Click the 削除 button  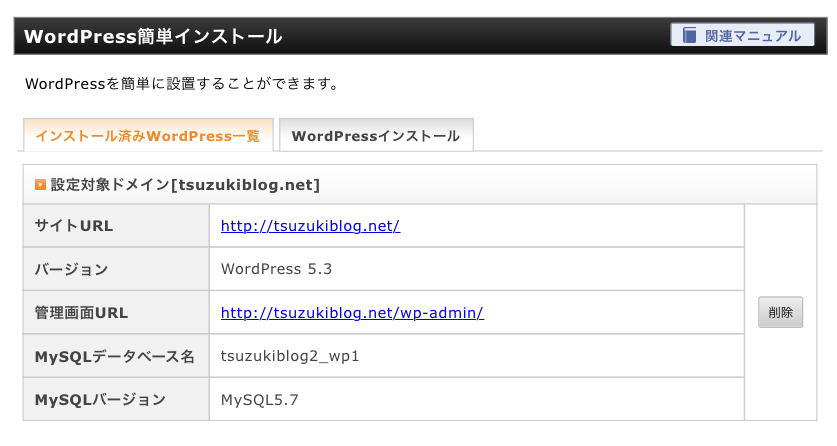click(780, 312)
